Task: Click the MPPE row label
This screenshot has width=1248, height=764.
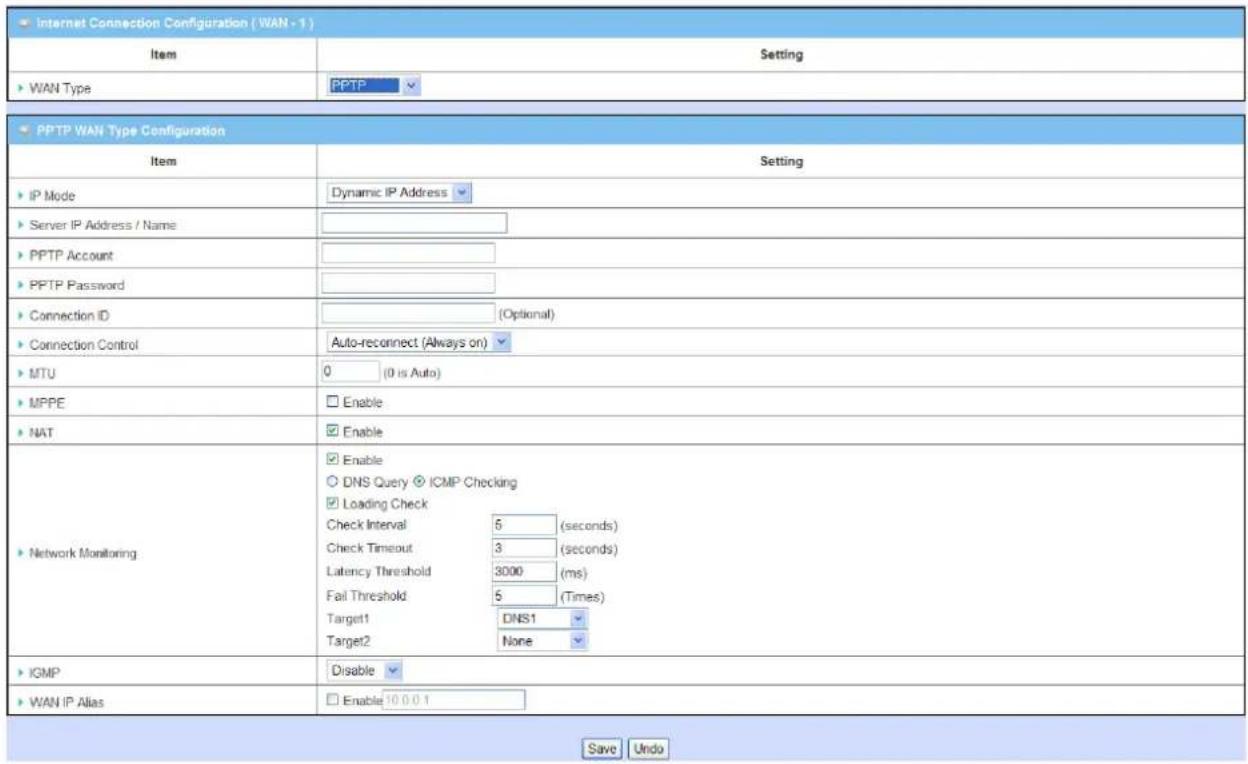Action: pos(48,405)
